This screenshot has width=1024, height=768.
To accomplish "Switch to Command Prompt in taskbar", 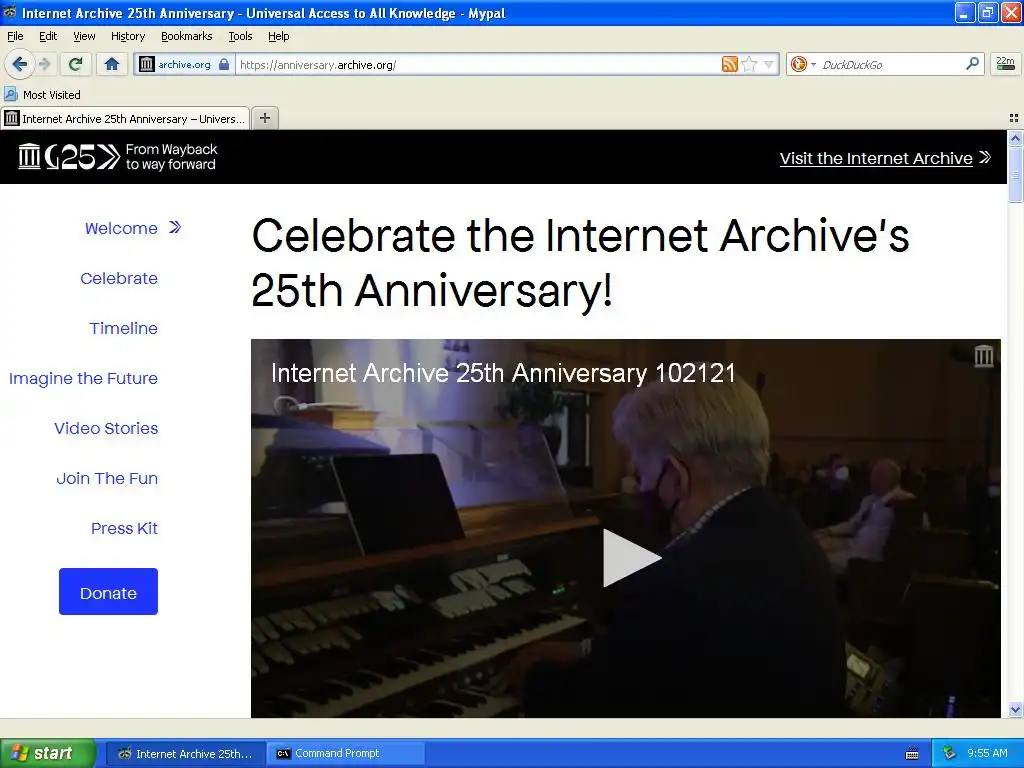I will tap(346, 754).
